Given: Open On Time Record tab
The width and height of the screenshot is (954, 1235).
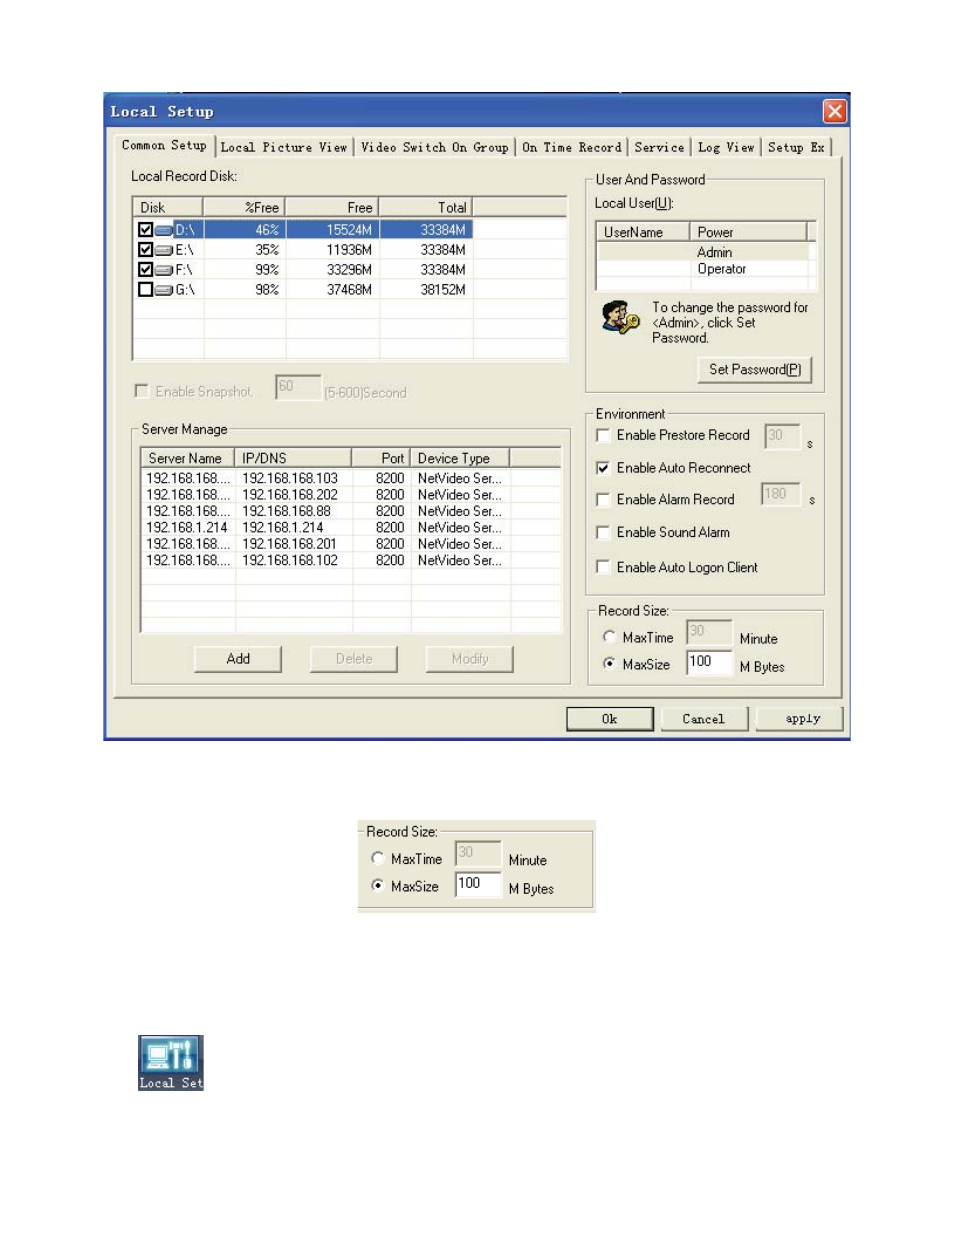Looking at the screenshot, I should coord(572,148).
